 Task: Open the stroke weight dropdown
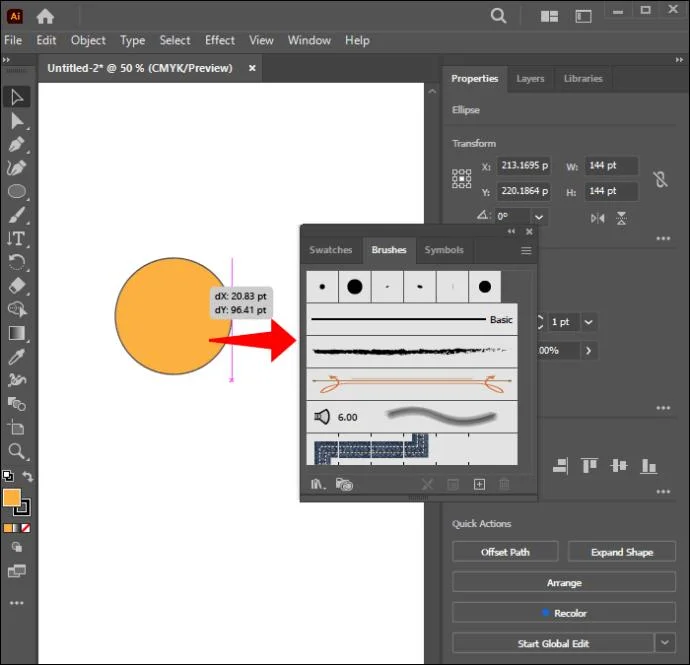(588, 322)
